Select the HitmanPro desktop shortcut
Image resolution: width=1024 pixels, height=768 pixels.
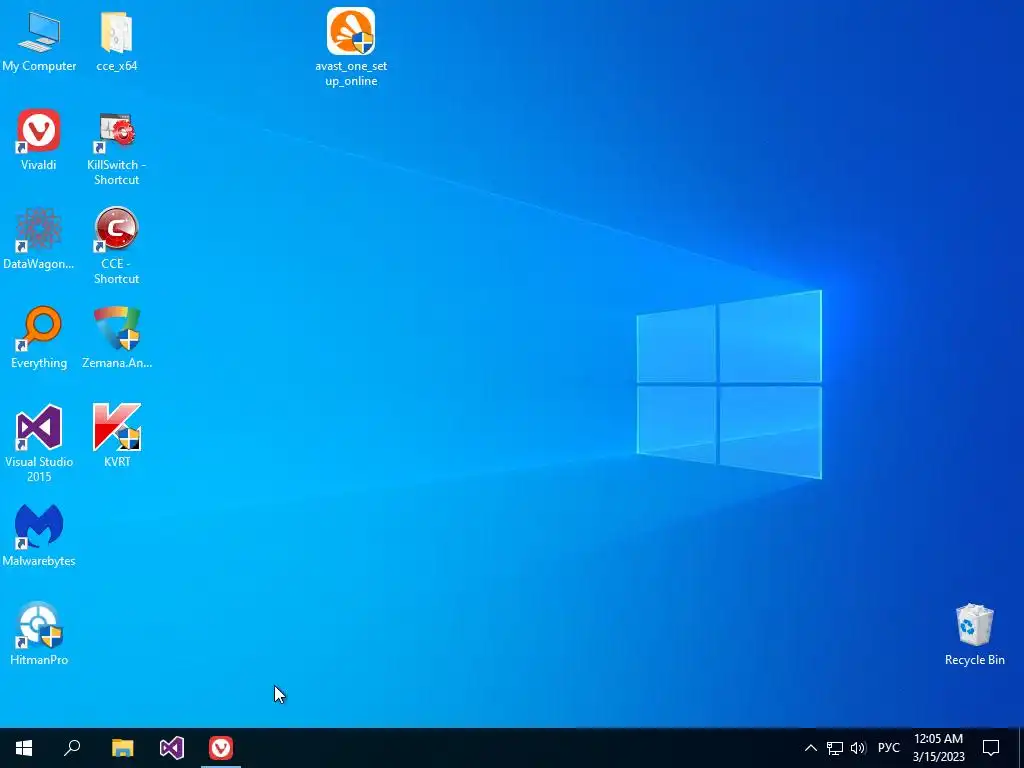tap(39, 634)
